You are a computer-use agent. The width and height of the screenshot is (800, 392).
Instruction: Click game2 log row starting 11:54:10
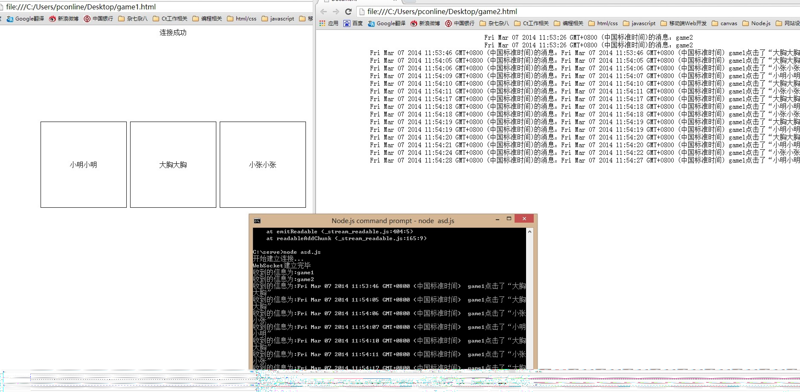[585, 83]
